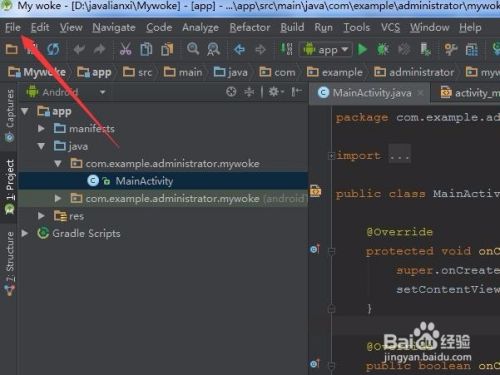500x375 pixels.
Task: Toggle the 1: Project tool window
Action: pyautogui.click(x=10, y=187)
